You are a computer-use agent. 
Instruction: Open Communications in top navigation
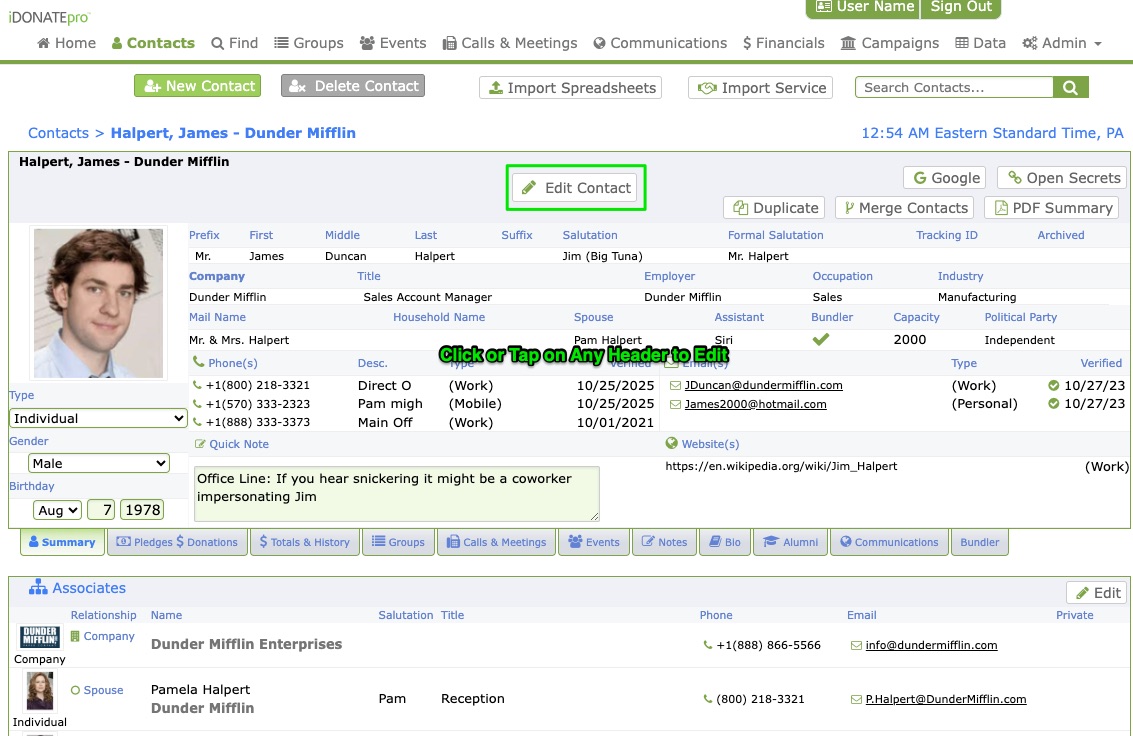660,43
